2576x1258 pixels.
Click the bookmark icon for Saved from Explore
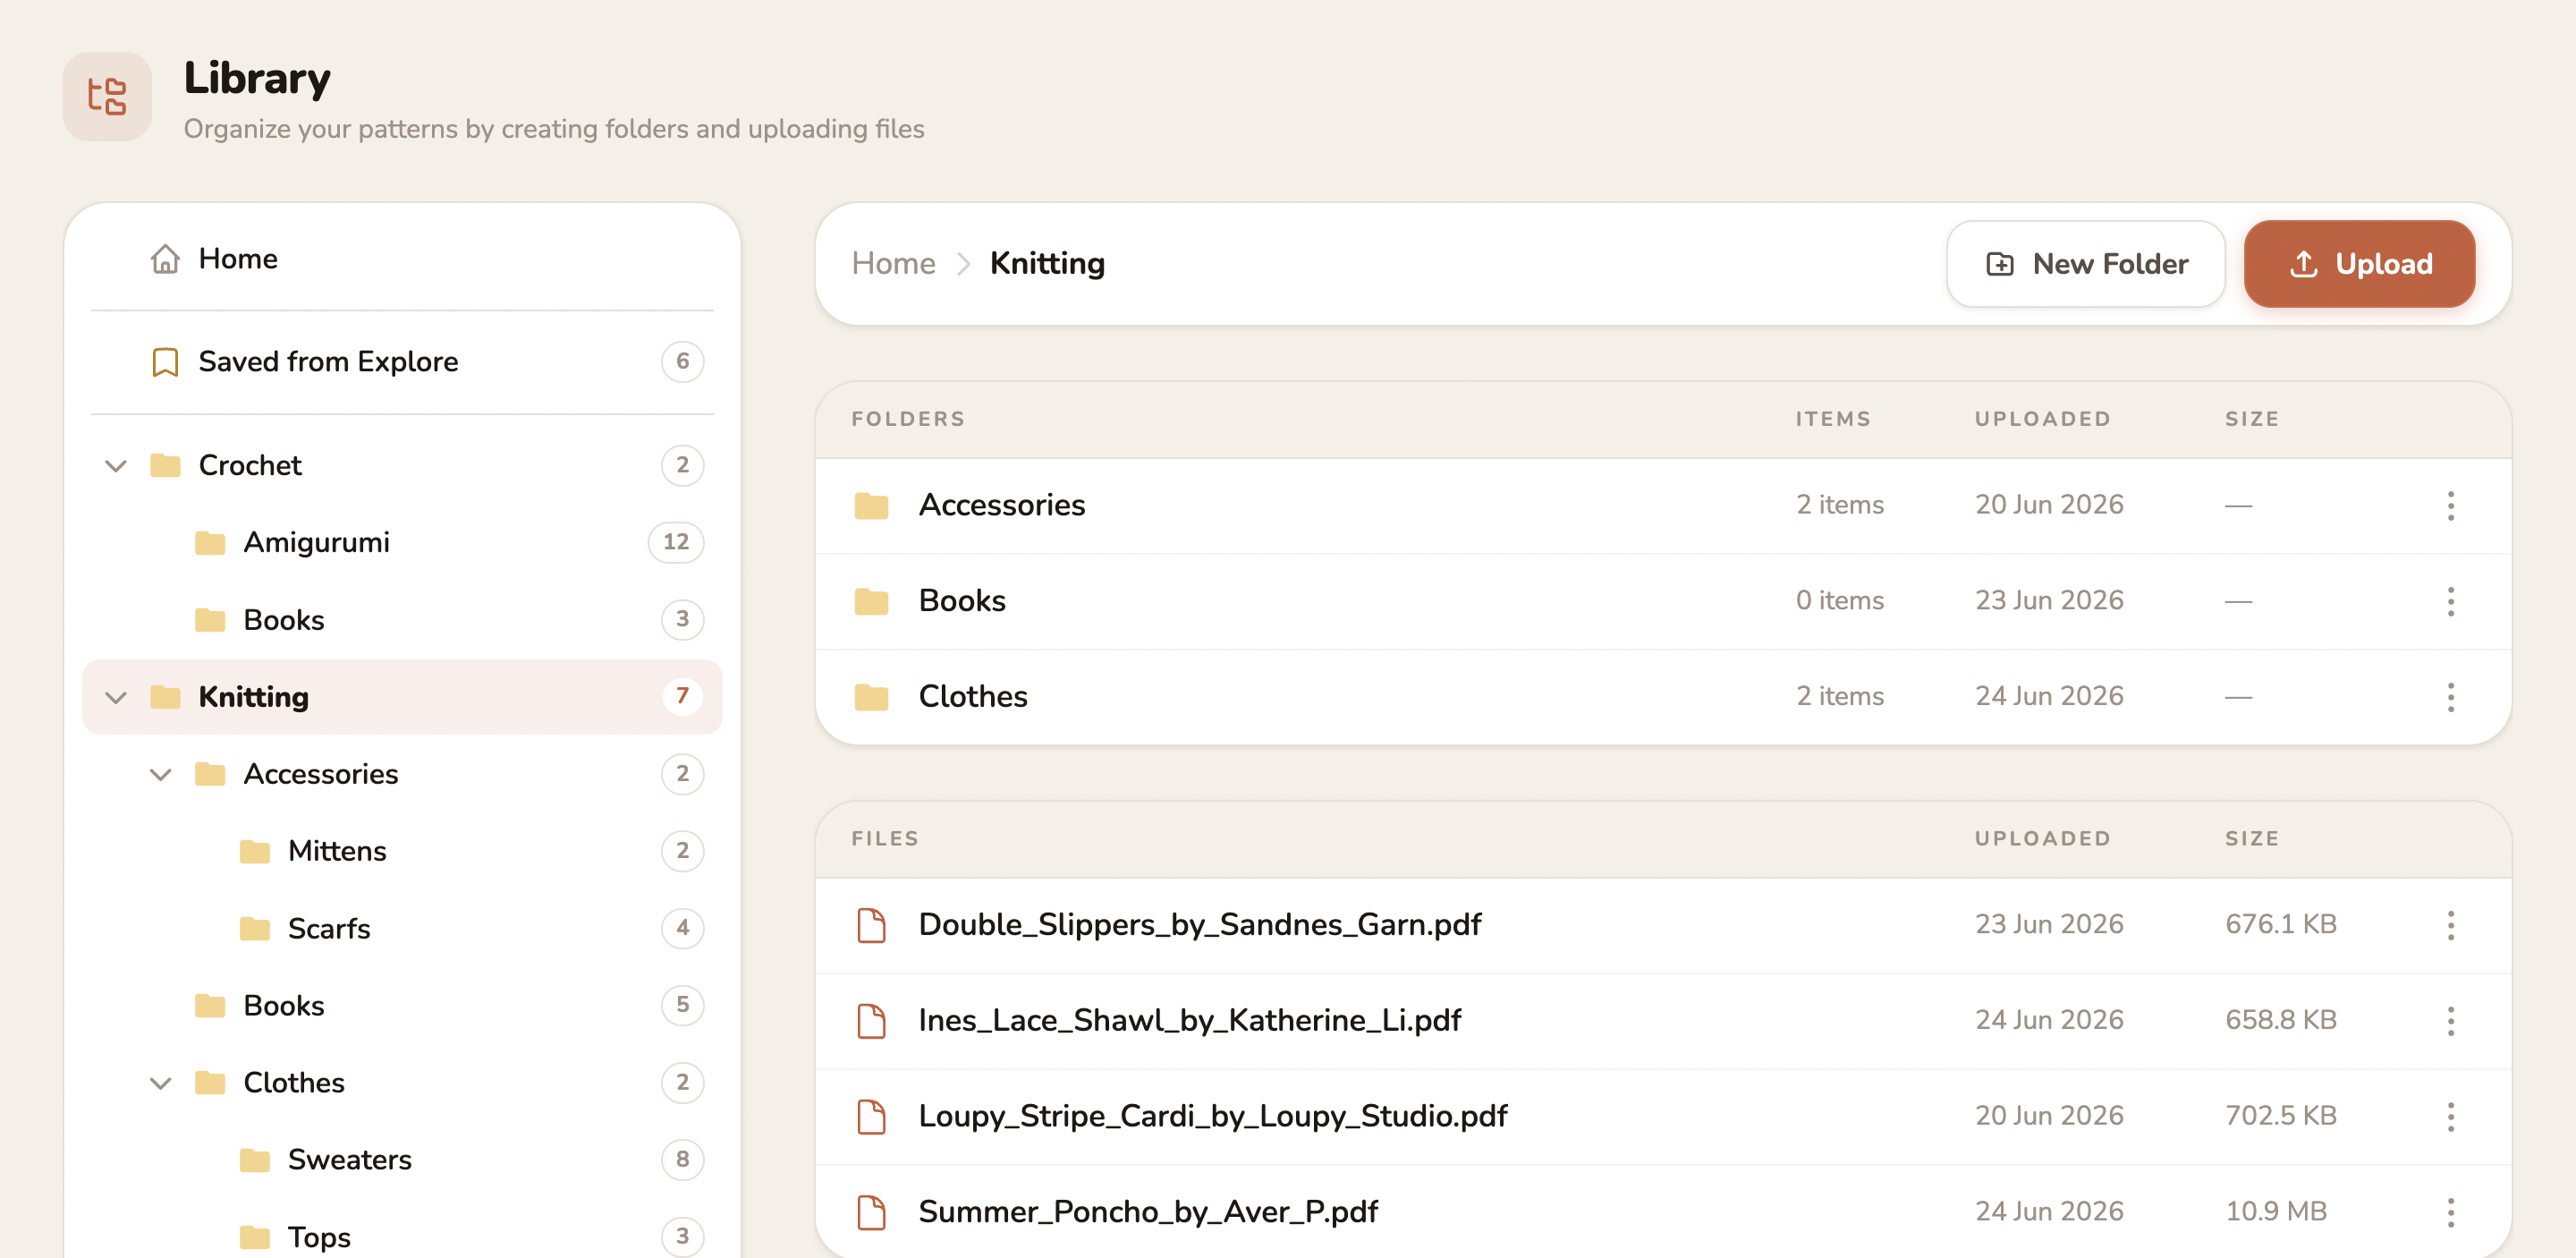(165, 362)
